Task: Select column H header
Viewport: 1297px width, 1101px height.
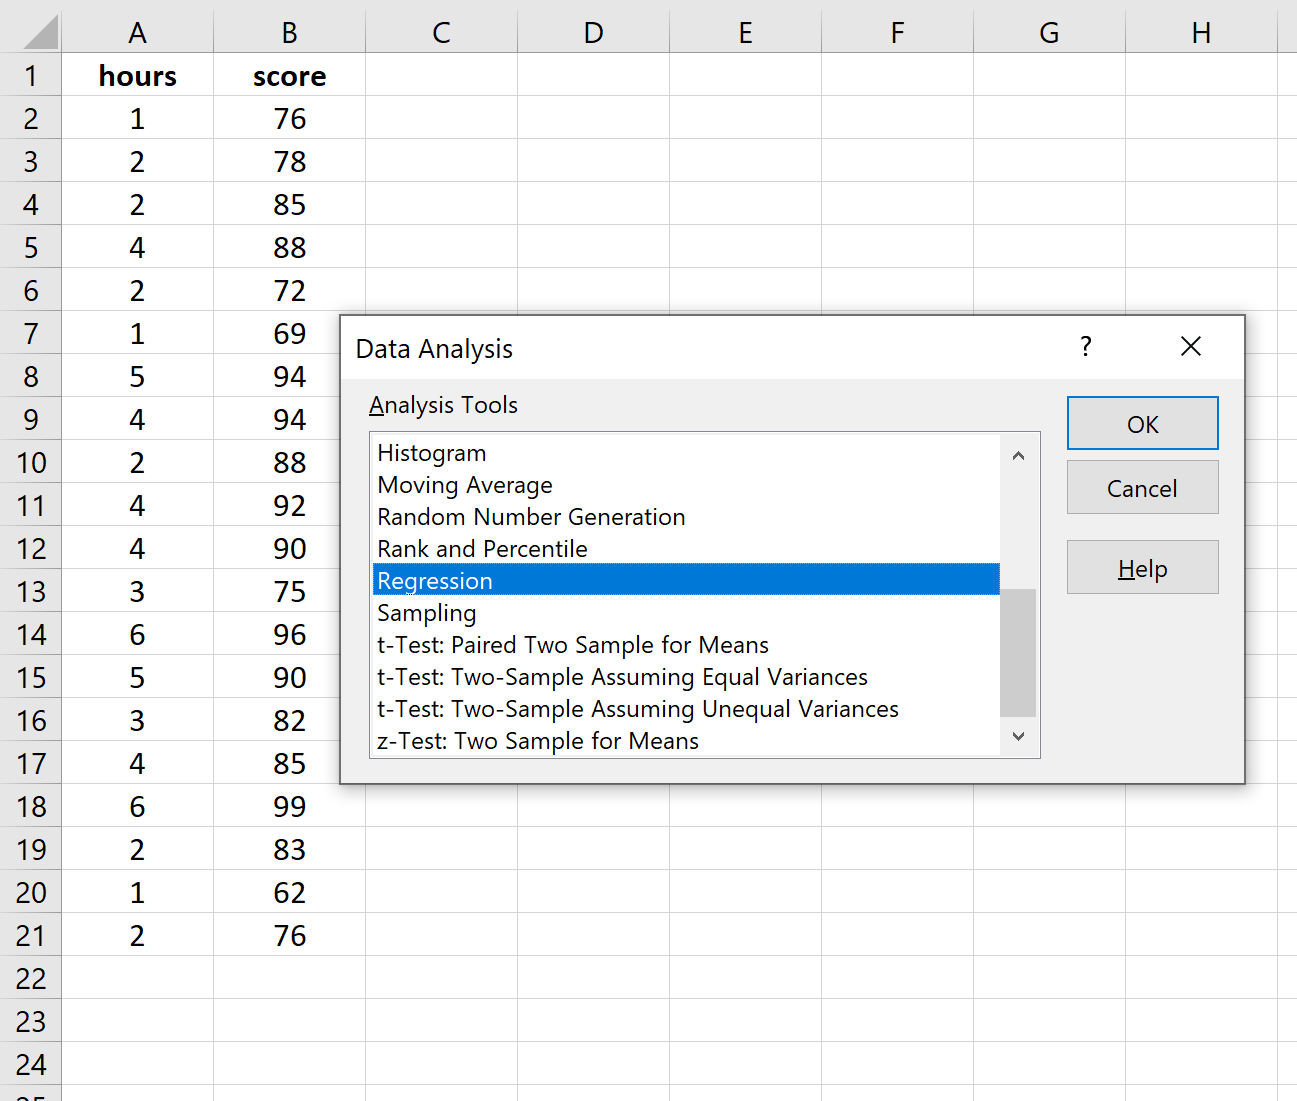Action: coord(1202,33)
